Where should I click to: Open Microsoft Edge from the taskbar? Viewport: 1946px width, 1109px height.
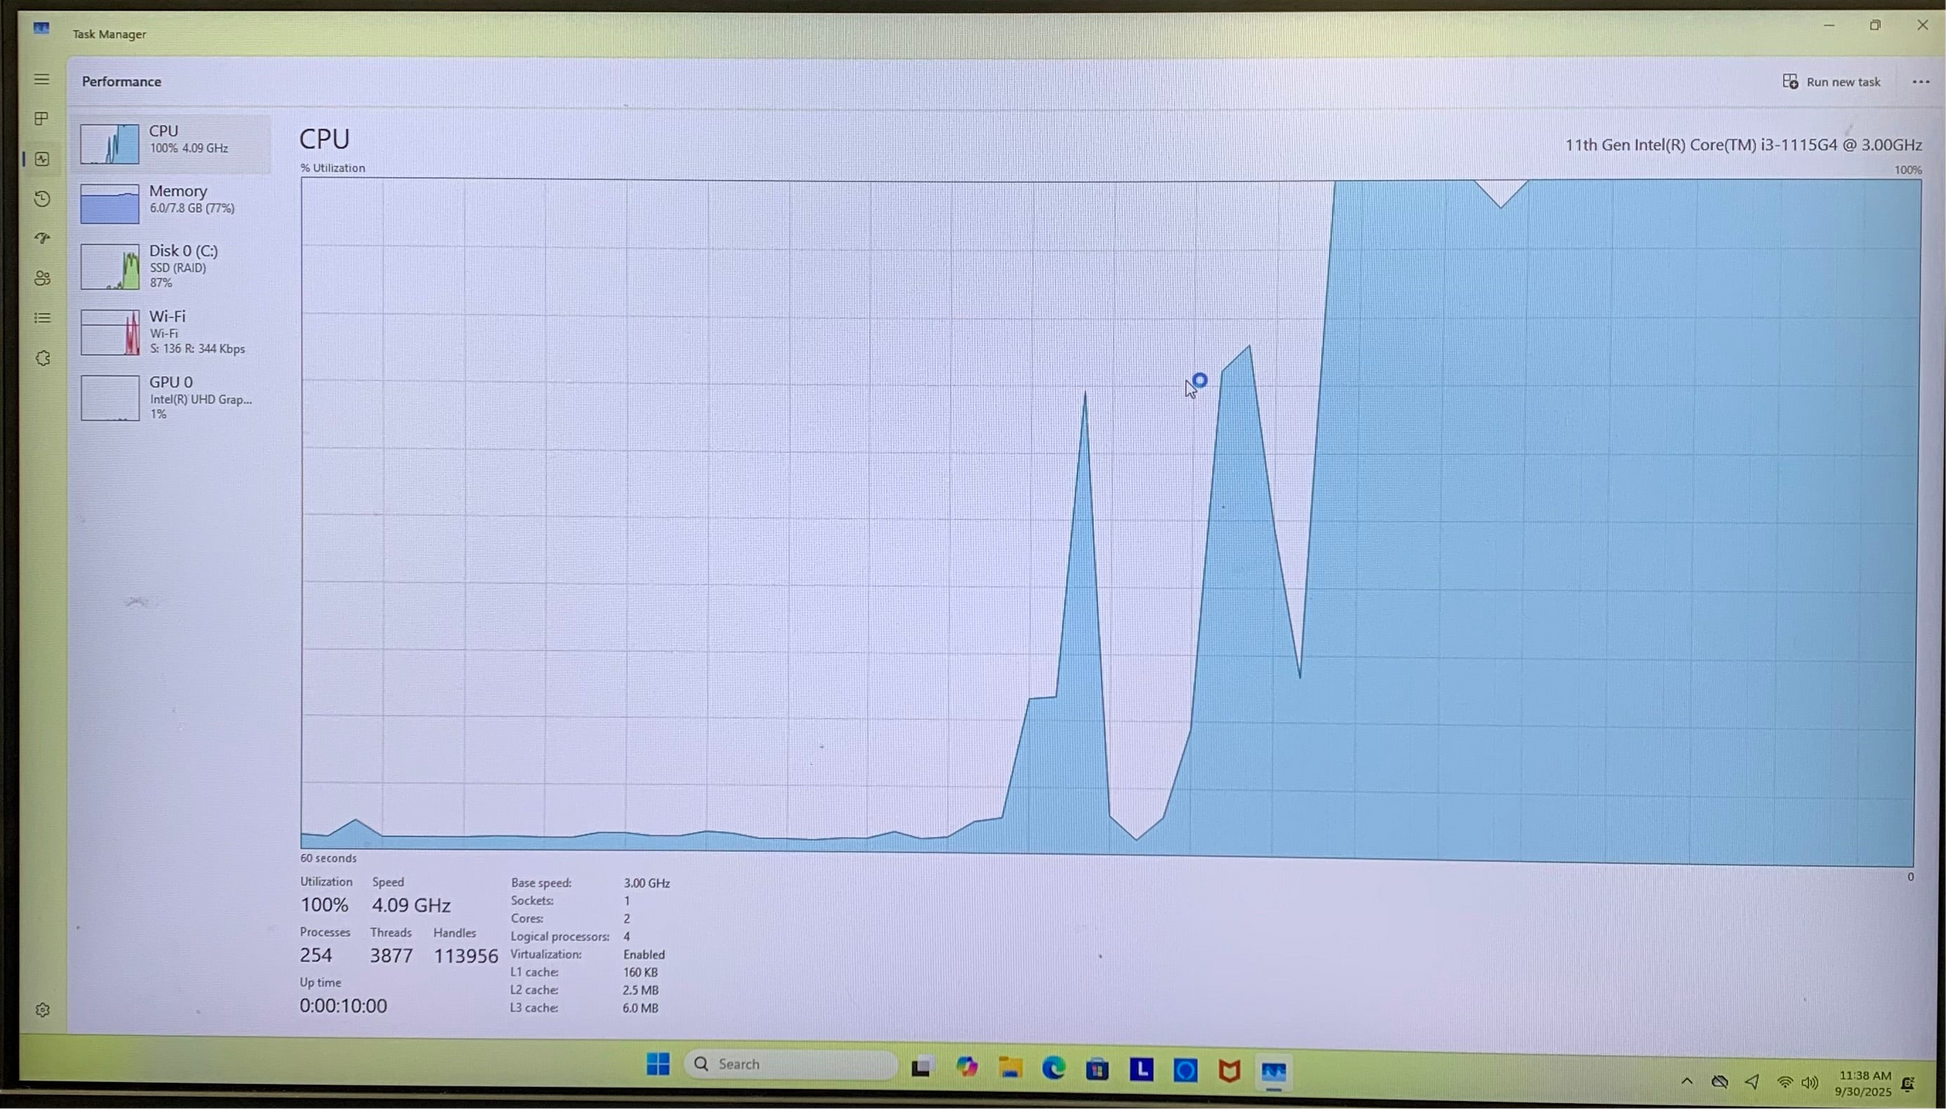point(1053,1069)
